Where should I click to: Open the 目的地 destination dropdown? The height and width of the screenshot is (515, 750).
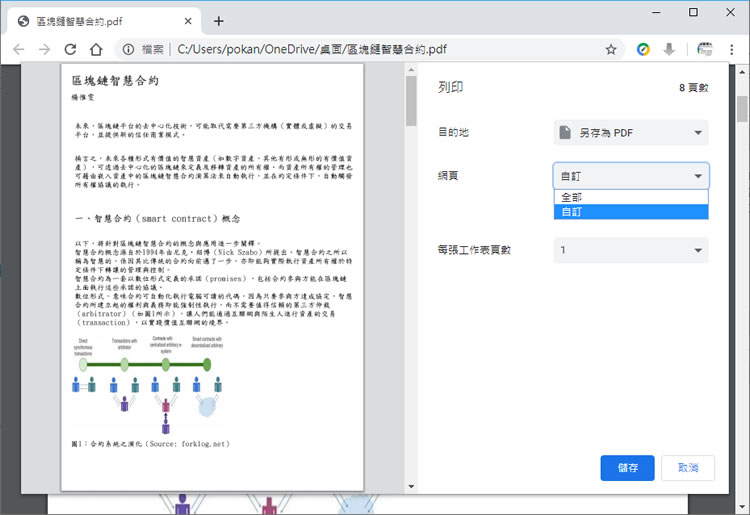point(631,132)
